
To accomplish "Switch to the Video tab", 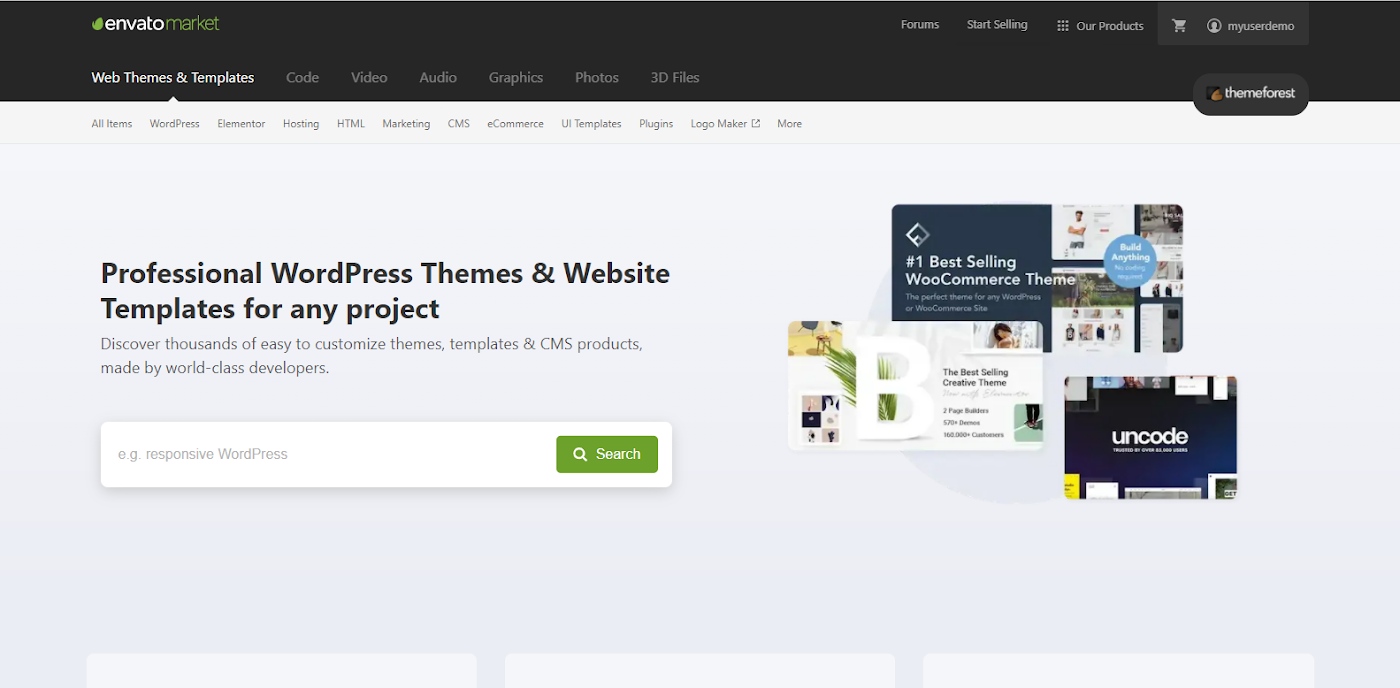I will tap(369, 78).
